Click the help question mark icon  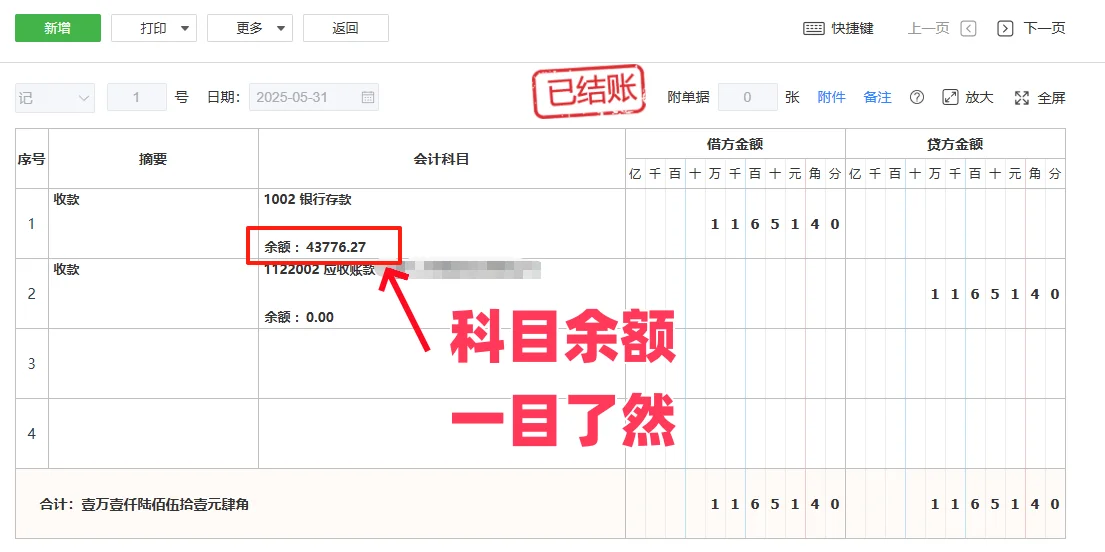(x=916, y=97)
